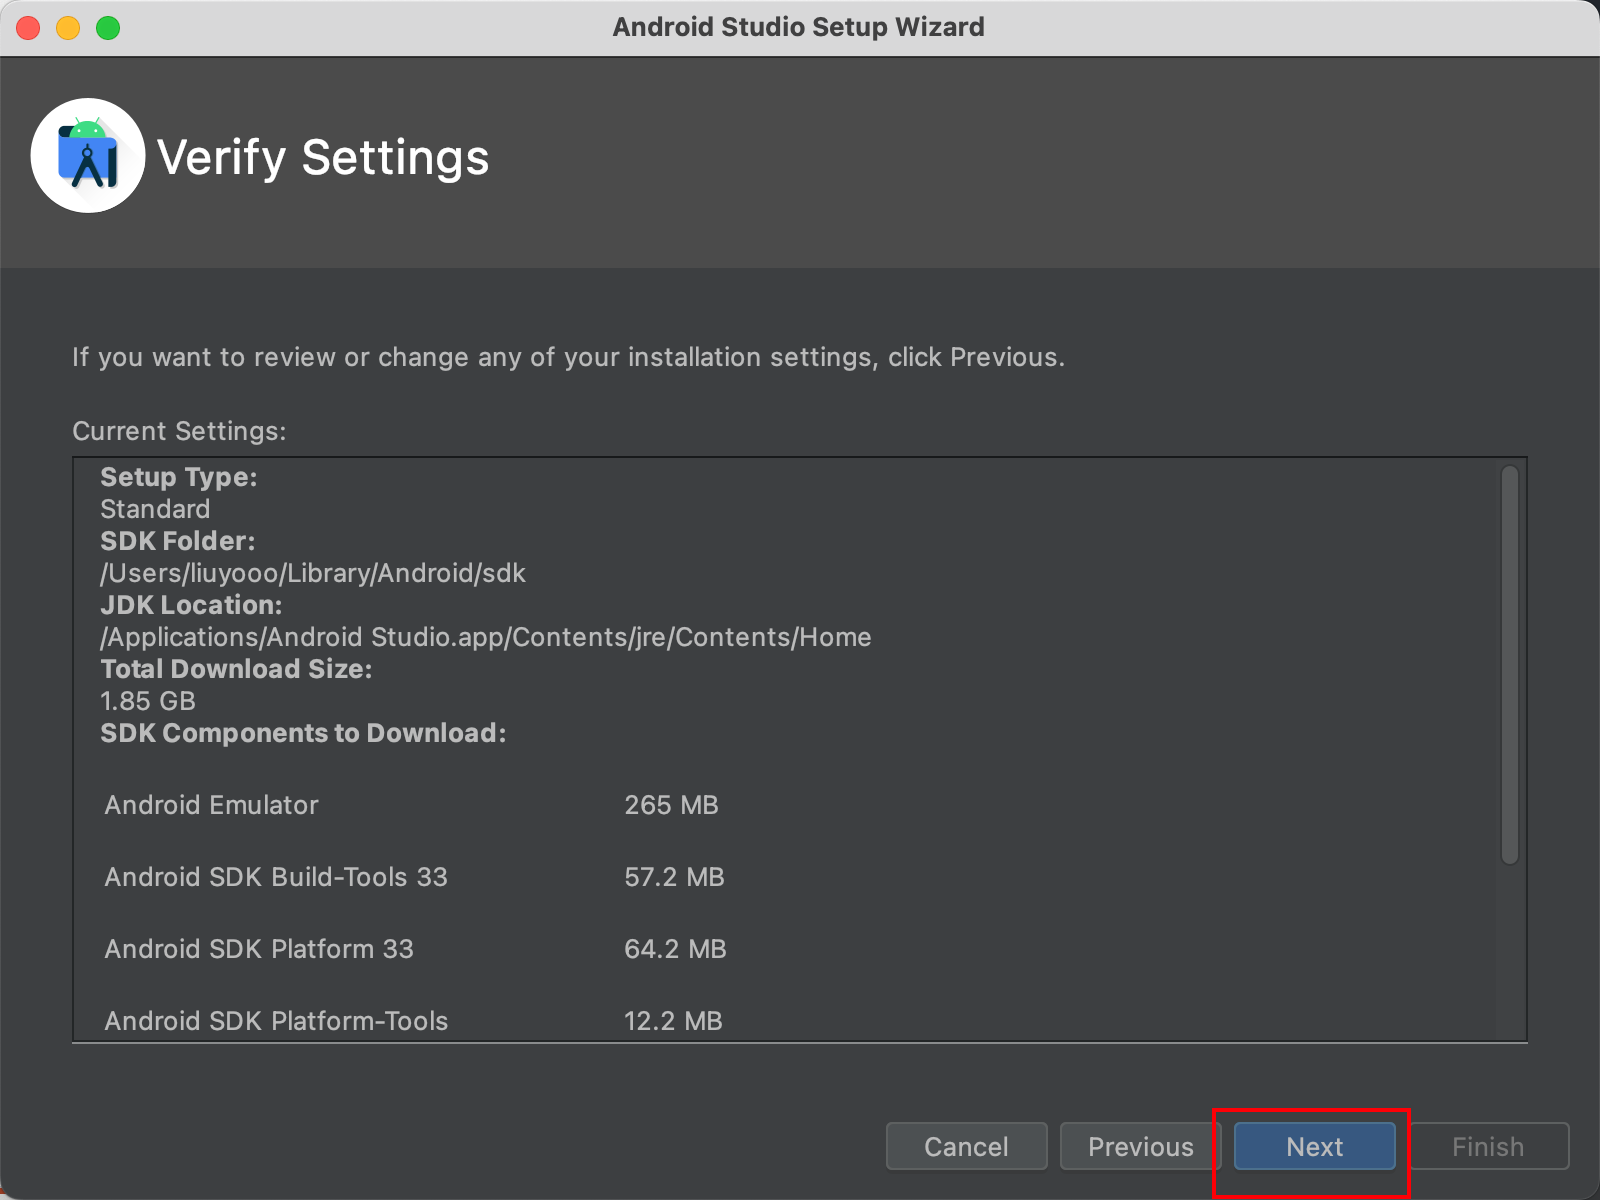Click the JDK Location heading
Image resolution: width=1600 pixels, height=1200 pixels.
click(x=191, y=605)
